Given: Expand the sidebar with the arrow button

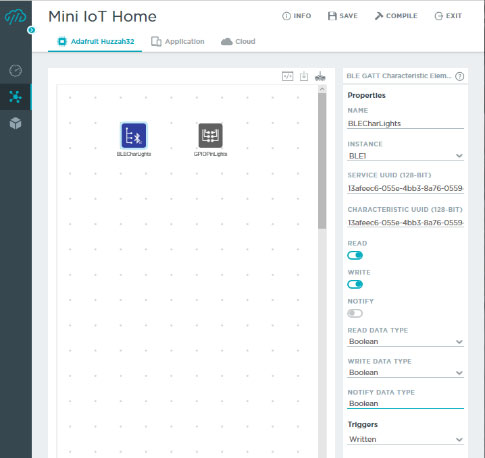Looking at the screenshot, I should (x=31, y=30).
